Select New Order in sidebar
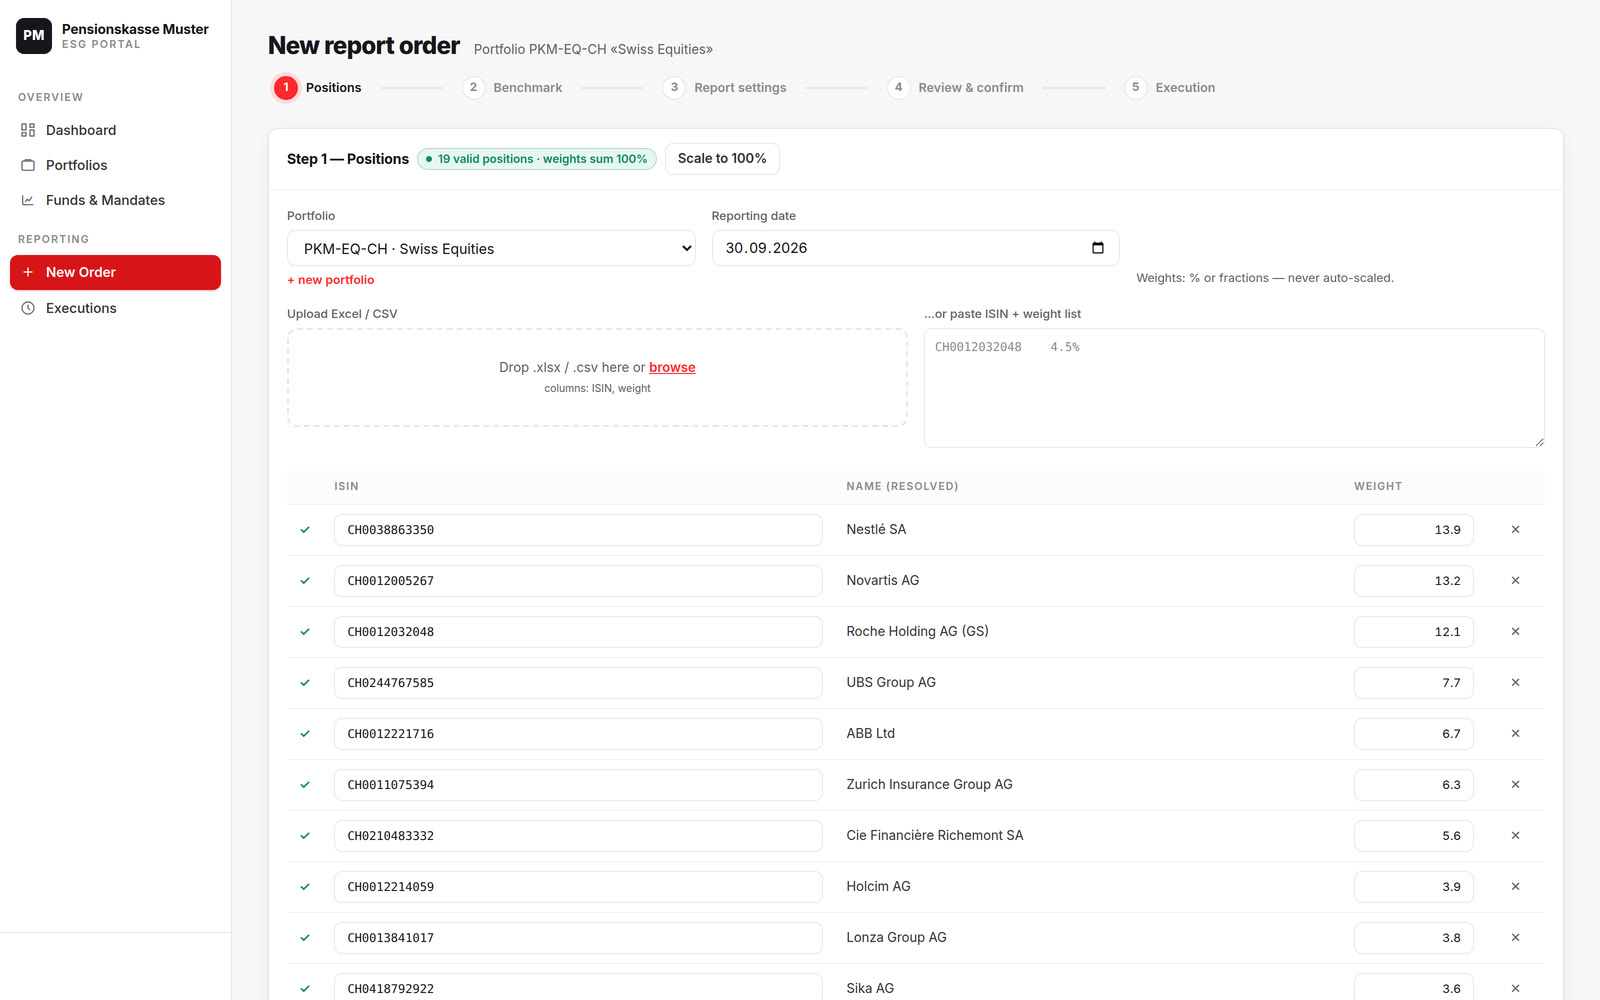The width and height of the screenshot is (1600, 1000). (115, 272)
